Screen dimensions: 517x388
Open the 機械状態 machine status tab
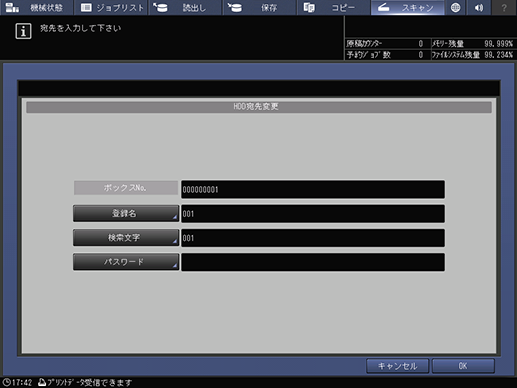coord(37,7)
